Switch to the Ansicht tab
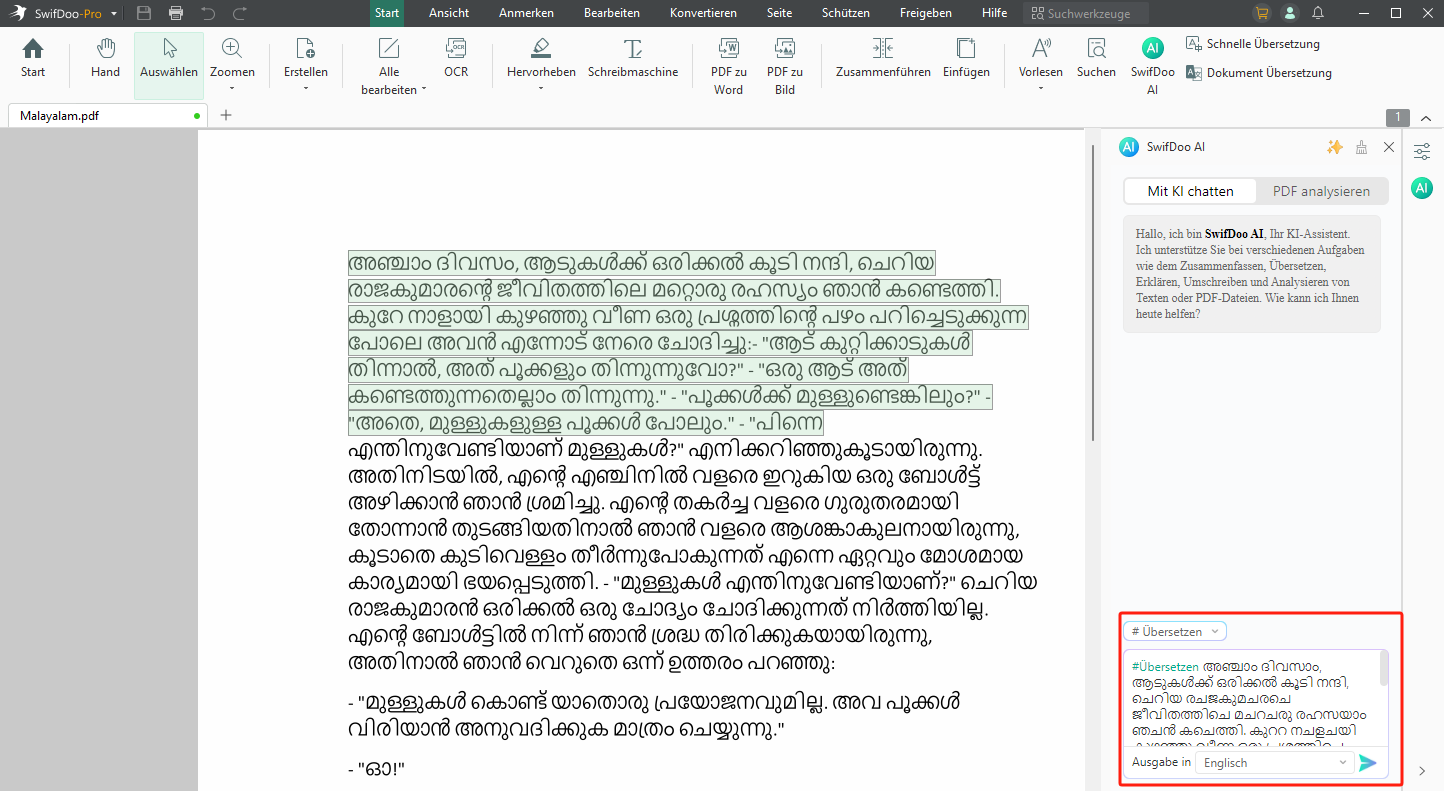The image size is (1444, 791). 449,13
